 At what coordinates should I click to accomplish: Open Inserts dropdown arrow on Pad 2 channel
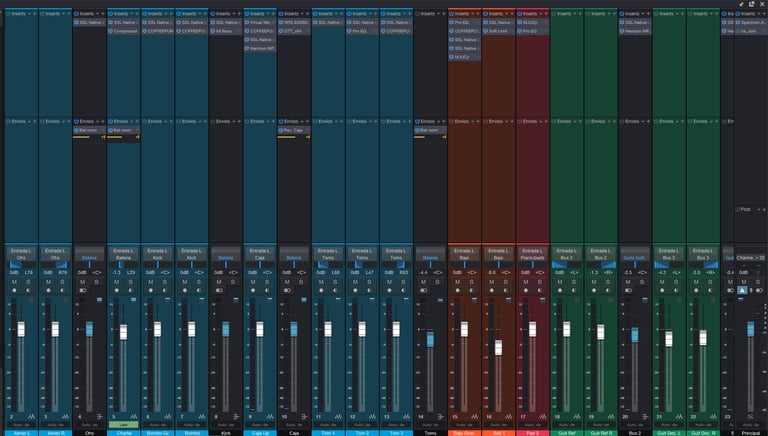[x=541, y=14]
